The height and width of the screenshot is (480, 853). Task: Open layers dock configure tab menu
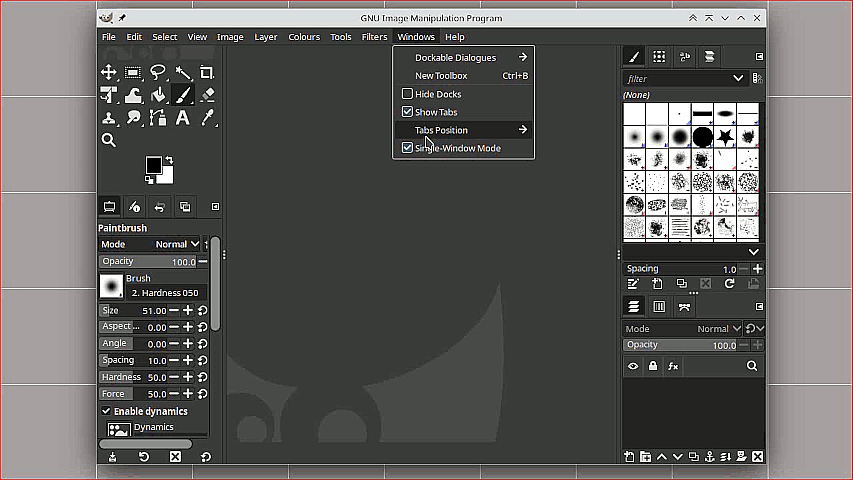(x=759, y=307)
